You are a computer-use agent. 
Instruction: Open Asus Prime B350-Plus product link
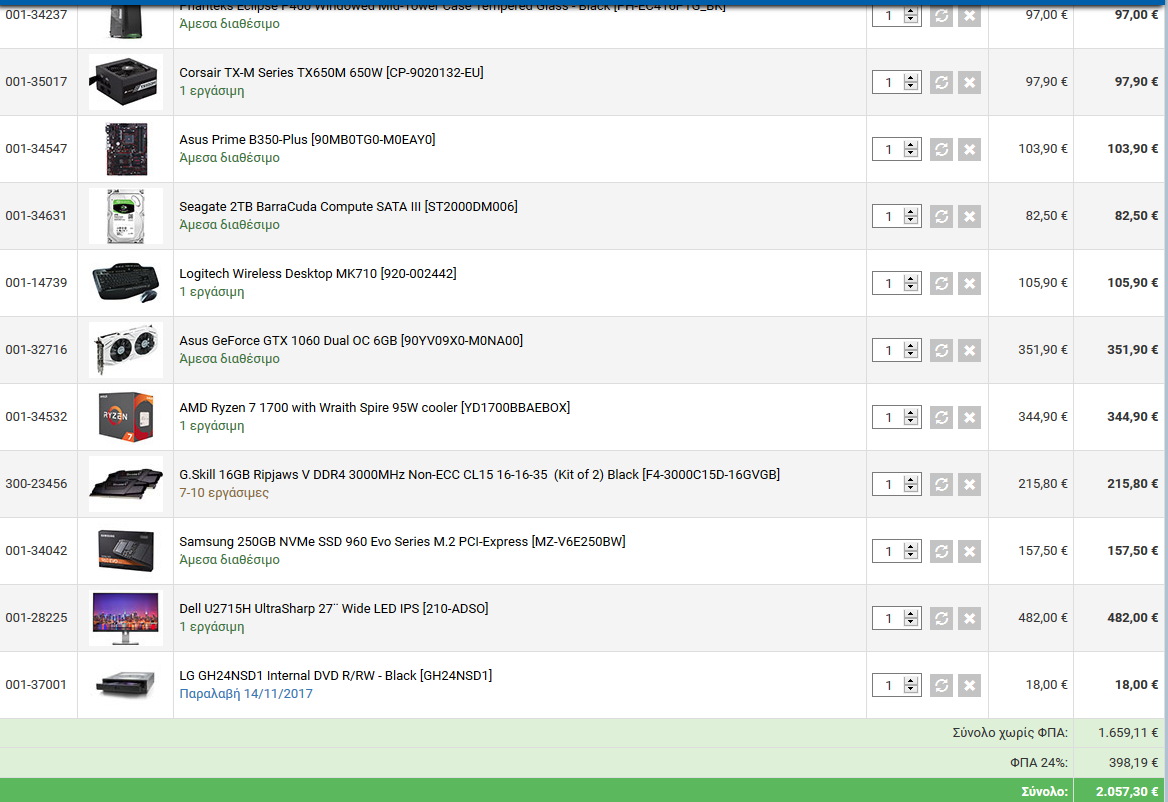pos(307,139)
